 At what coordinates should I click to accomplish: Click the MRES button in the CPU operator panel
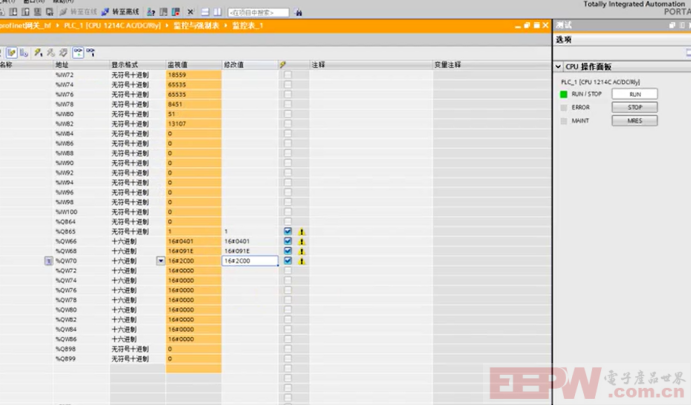coord(635,120)
